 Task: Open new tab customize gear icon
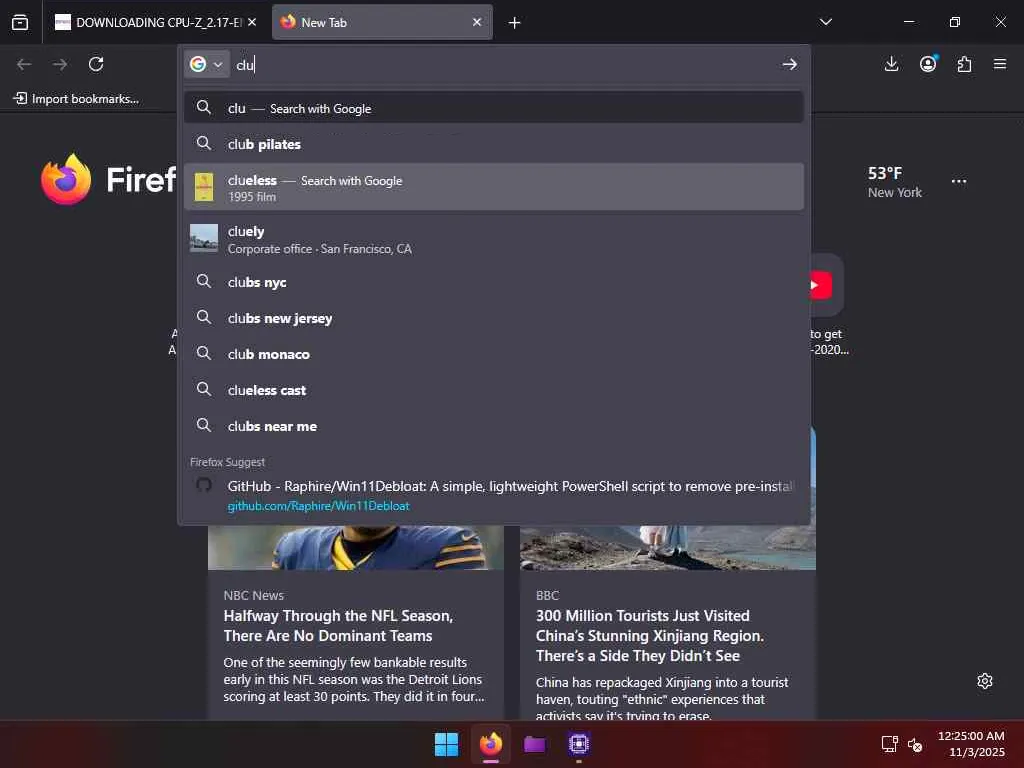pyautogui.click(x=985, y=681)
